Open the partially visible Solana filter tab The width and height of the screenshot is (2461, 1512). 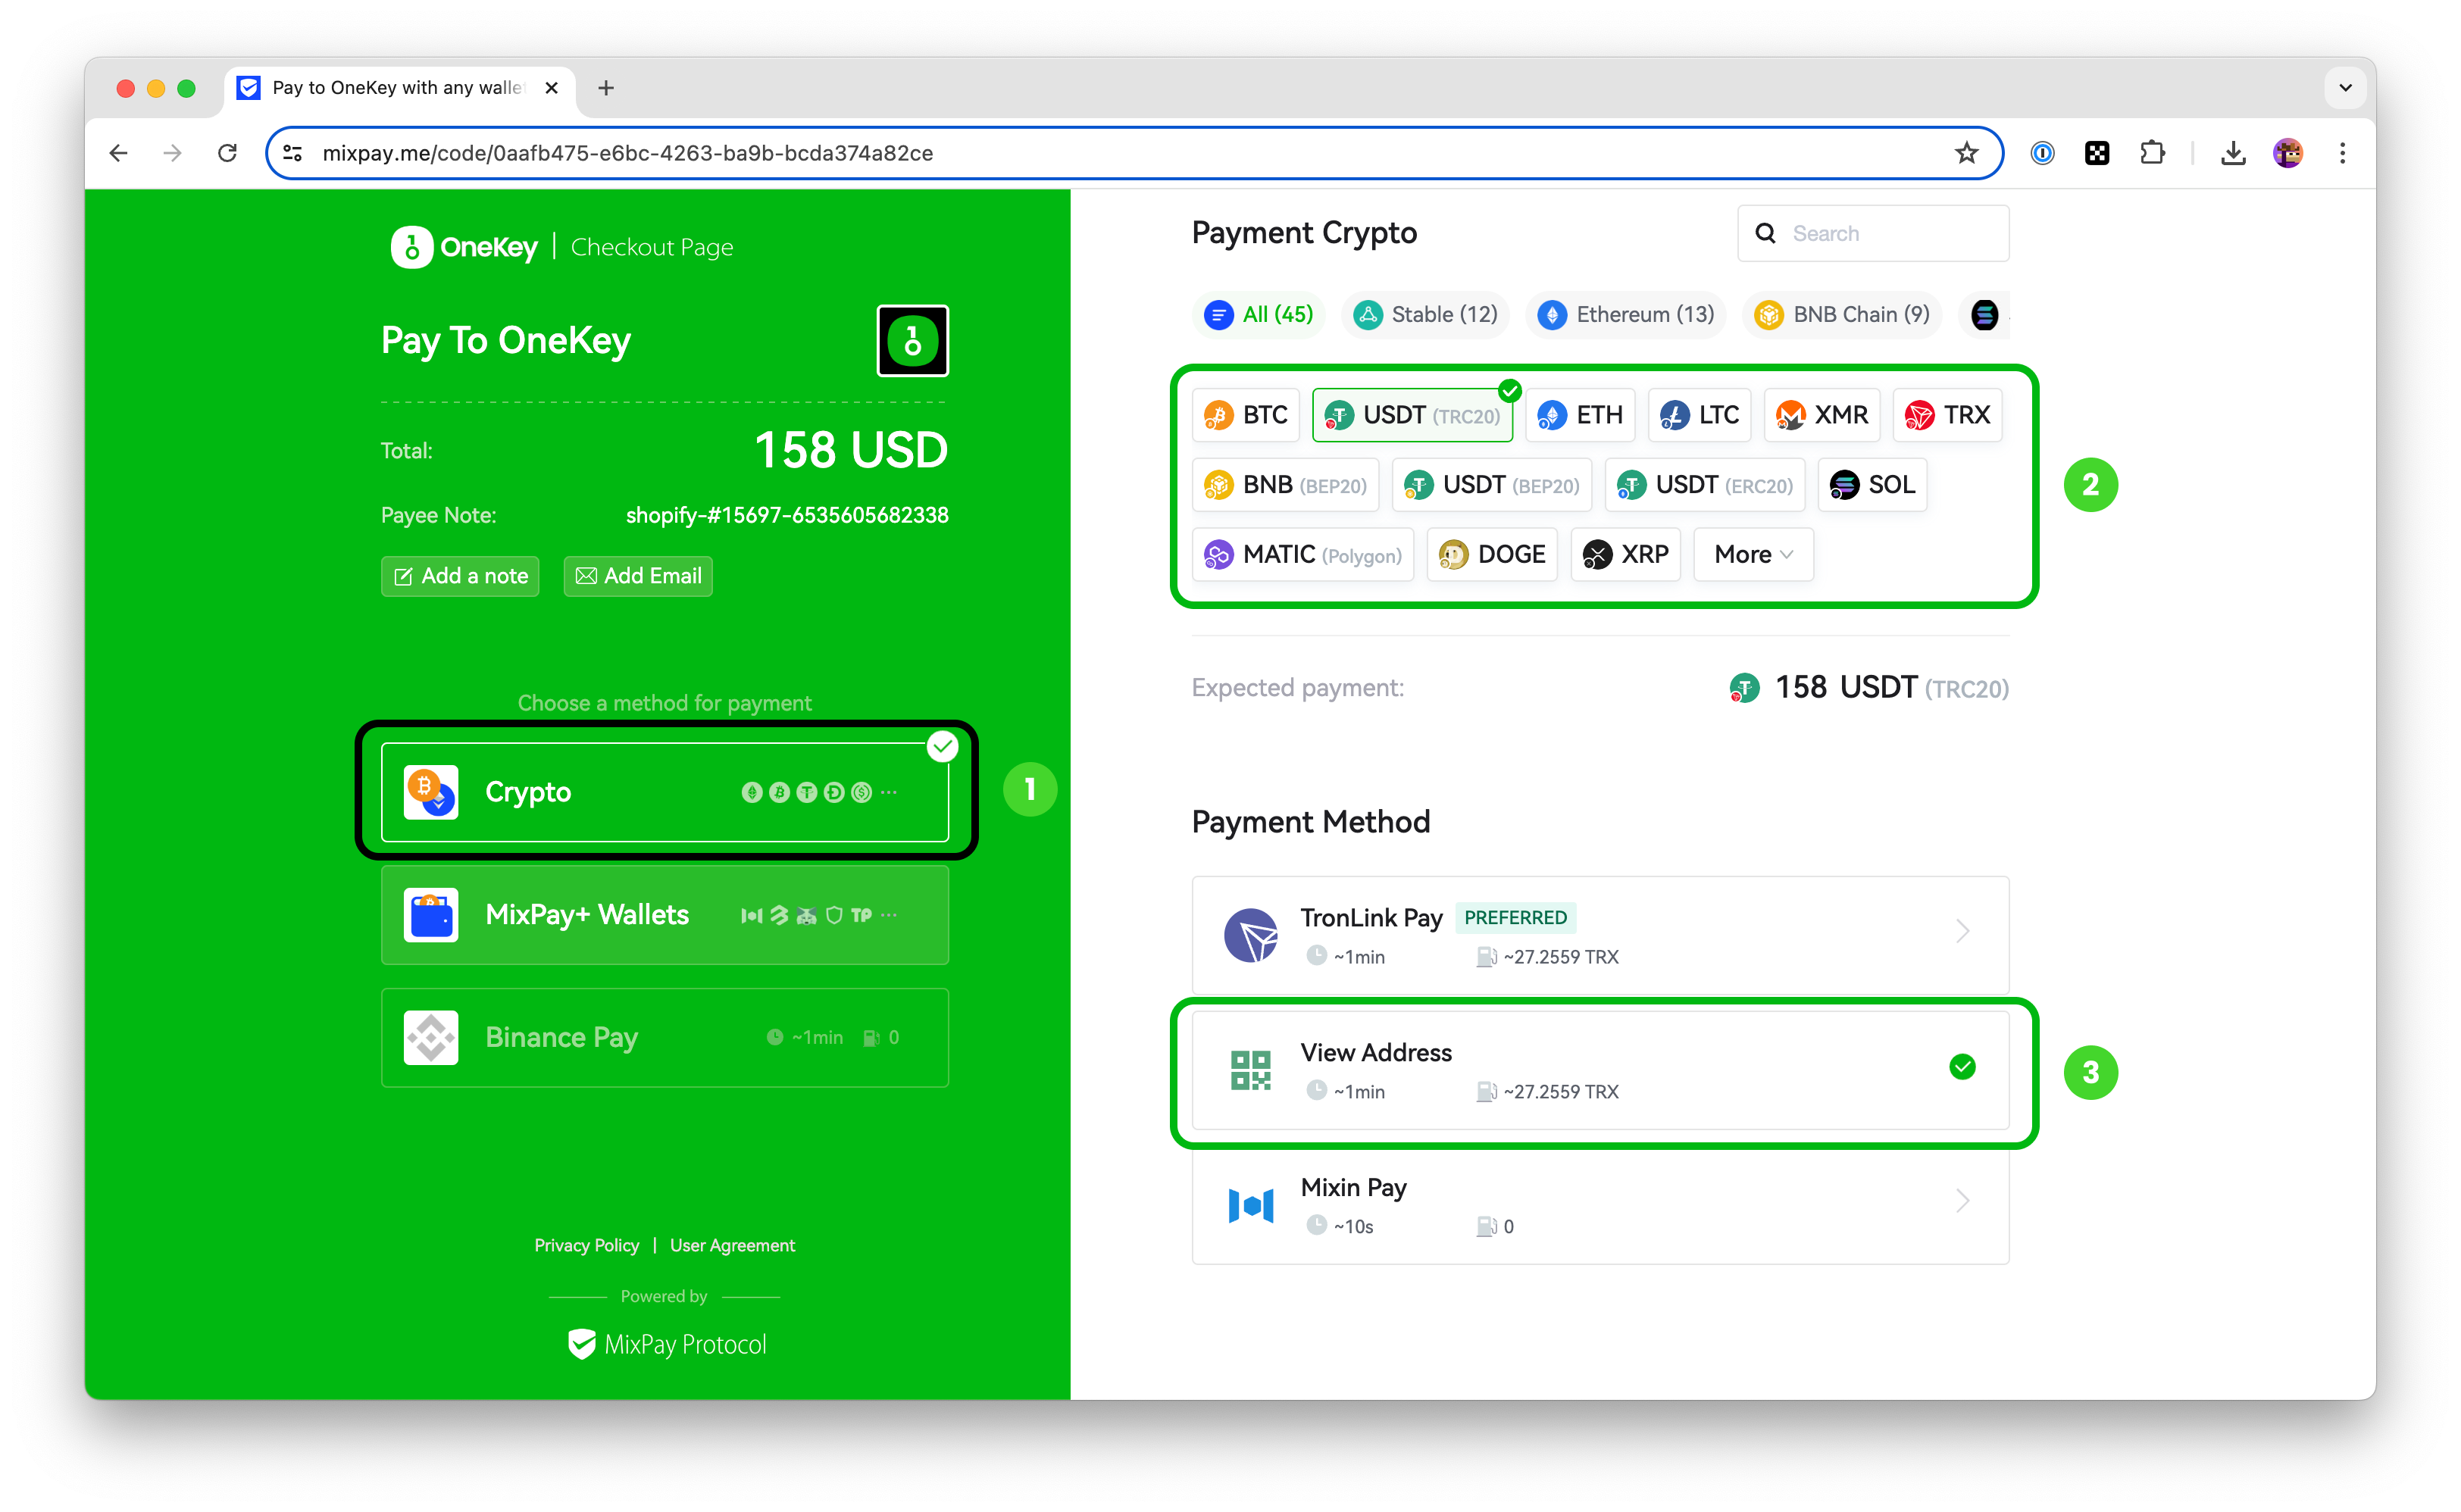(1985, 315)
